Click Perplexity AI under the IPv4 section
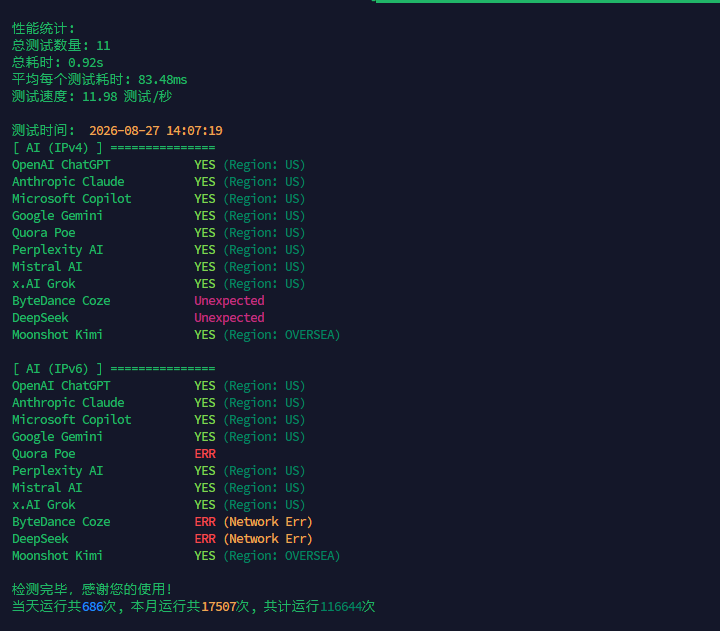720x631 pixels. [57, 249]
